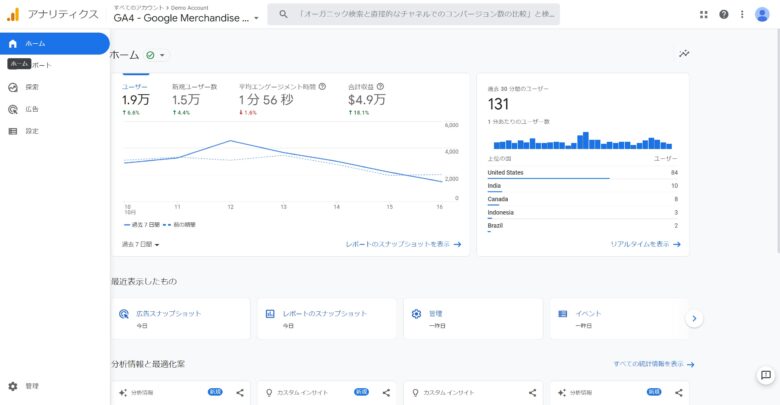780x405 pixels.
Task: Open the Admin (管理) recent card
Action: tap(473, 318)
